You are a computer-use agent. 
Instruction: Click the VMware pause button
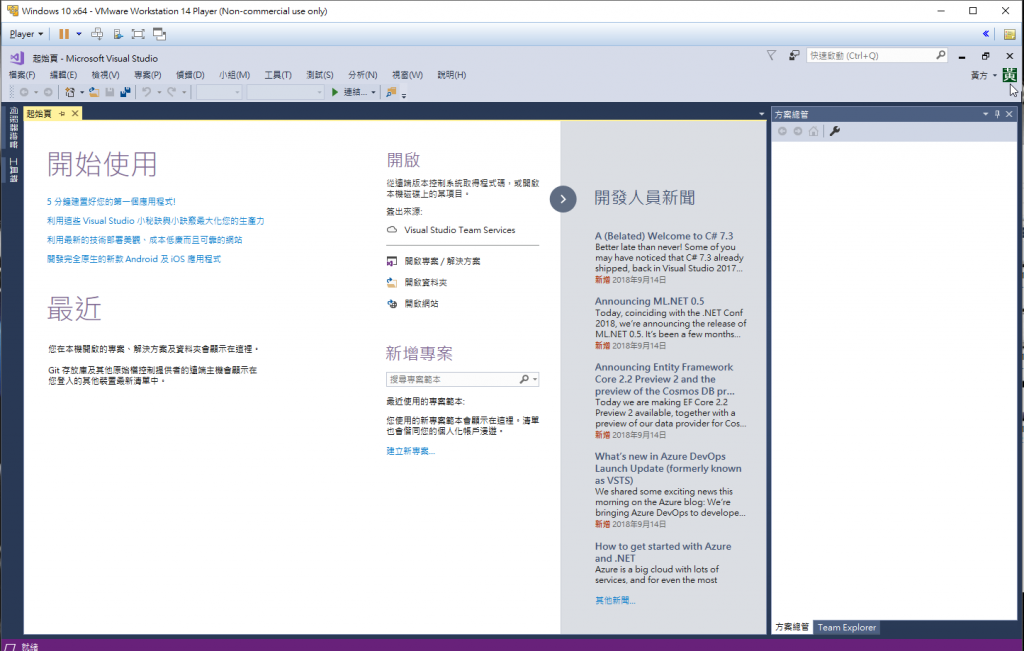(63, 34)
